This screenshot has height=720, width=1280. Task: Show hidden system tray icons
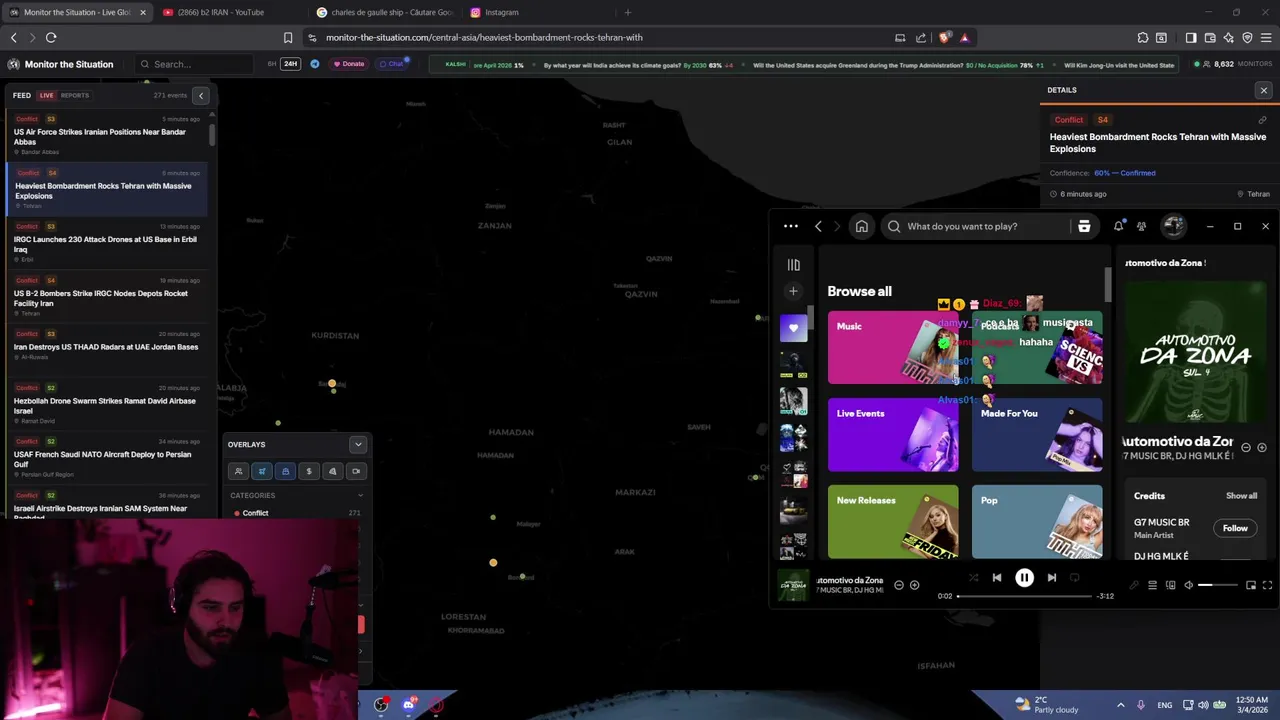(1120, 705)
